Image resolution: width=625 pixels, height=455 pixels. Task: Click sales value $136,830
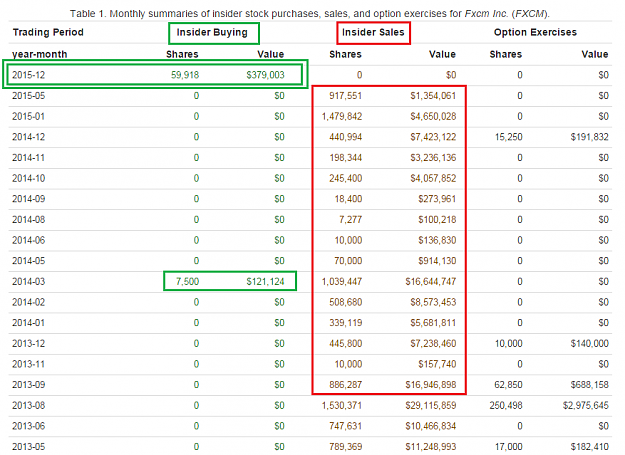click(x=437, y=240)
